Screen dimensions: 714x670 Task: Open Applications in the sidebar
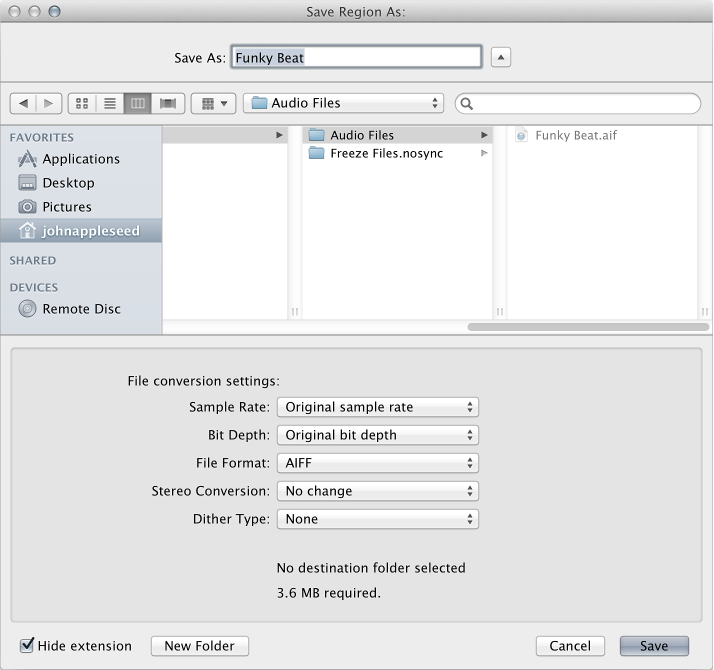pyautogui.click(x=81, y=159)
